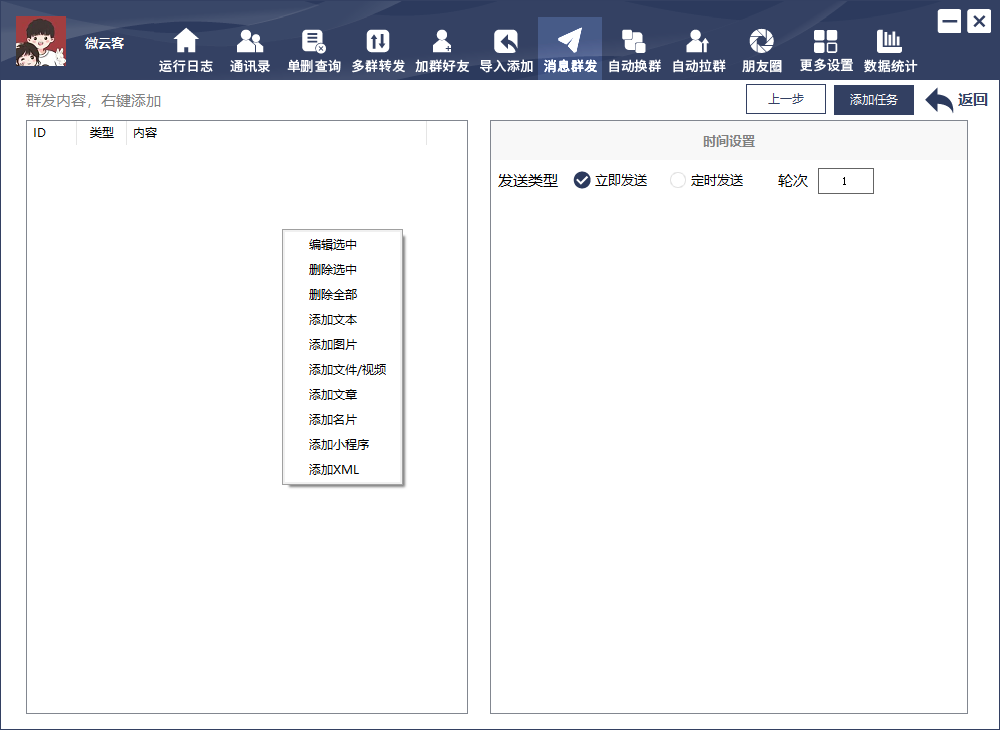Click the 返回 back arrow
The image size is (1000, 730).
click(x=956, y=100)
